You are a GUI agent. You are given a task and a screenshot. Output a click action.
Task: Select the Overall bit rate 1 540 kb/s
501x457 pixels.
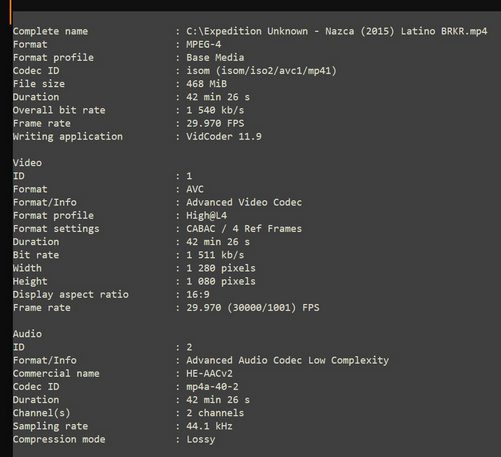(x=215, y=110)
